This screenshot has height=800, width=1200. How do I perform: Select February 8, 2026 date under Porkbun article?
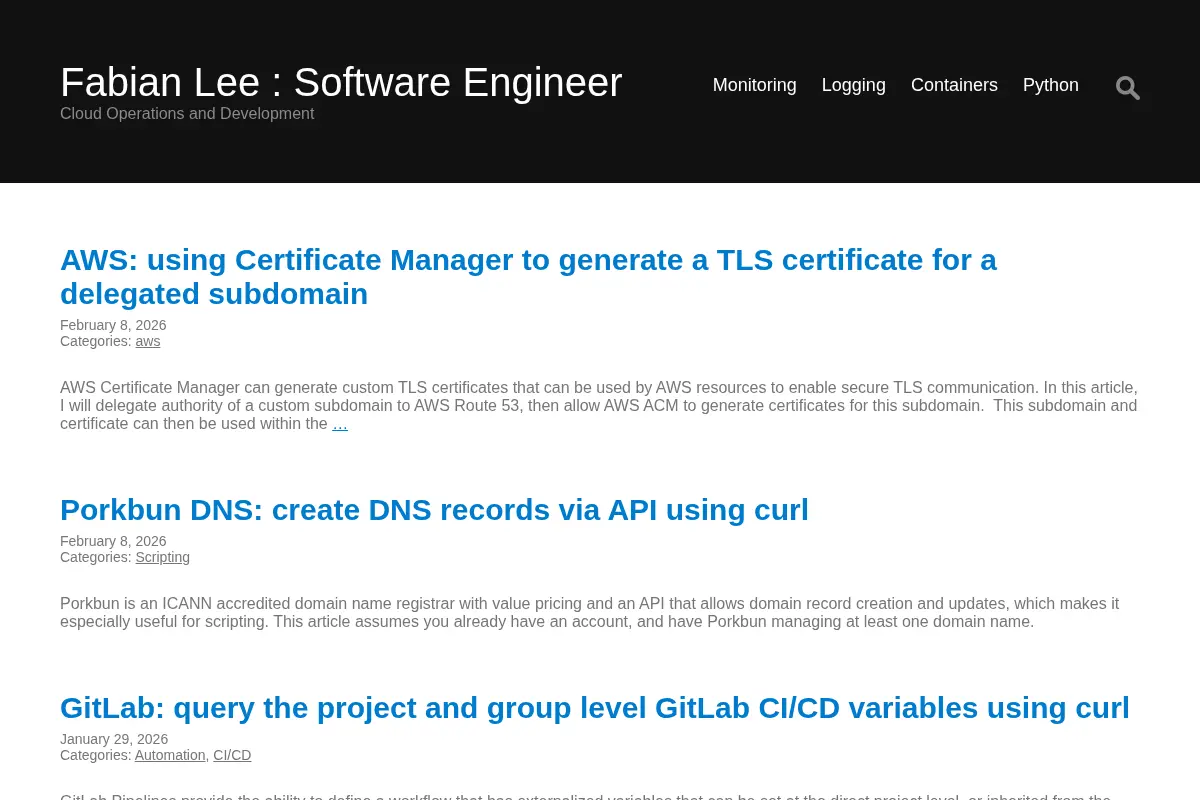pyautogui.click(x=113, y=541)
